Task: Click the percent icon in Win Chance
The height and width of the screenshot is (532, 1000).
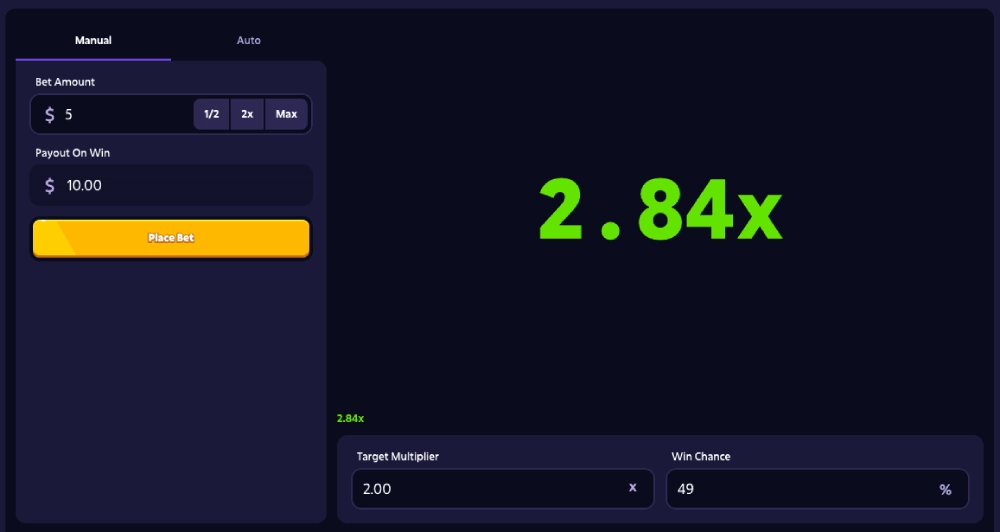Action: point(945,489)
